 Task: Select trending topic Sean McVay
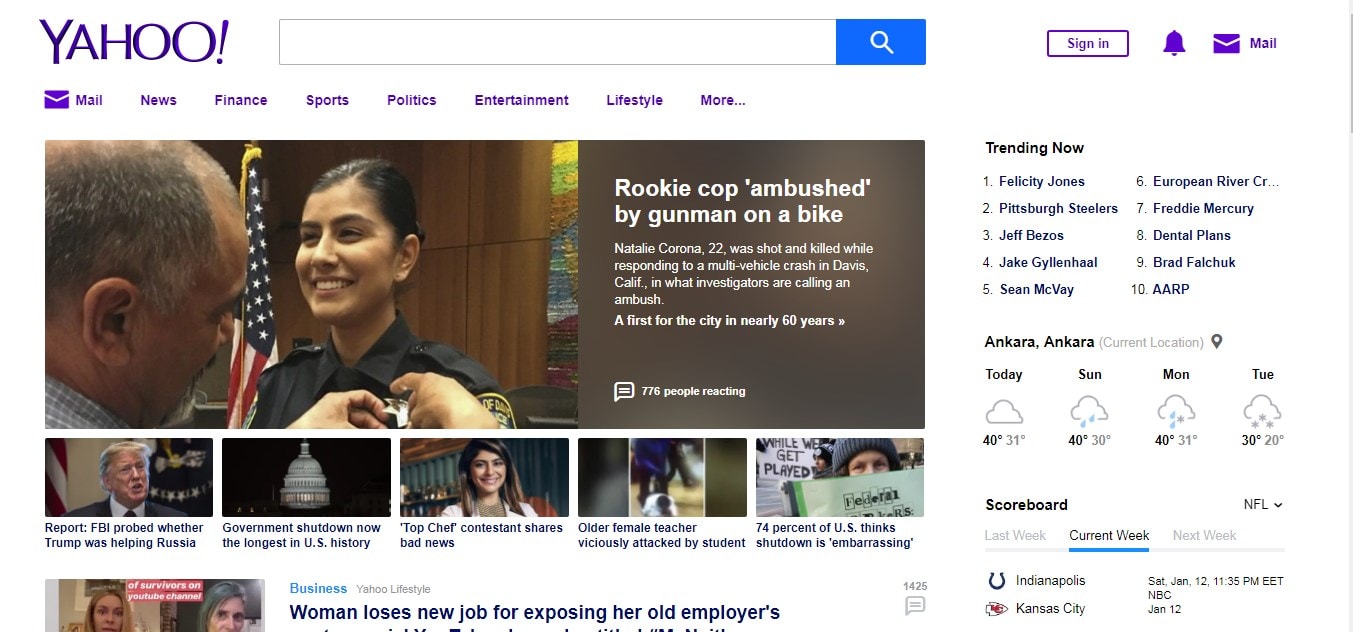coord(1036,289)
